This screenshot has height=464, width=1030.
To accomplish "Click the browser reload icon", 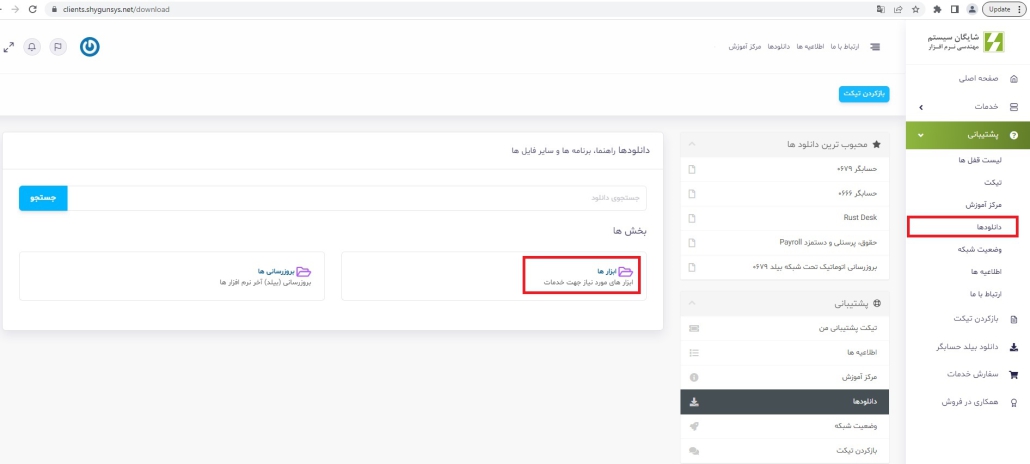I will (33, 8).
